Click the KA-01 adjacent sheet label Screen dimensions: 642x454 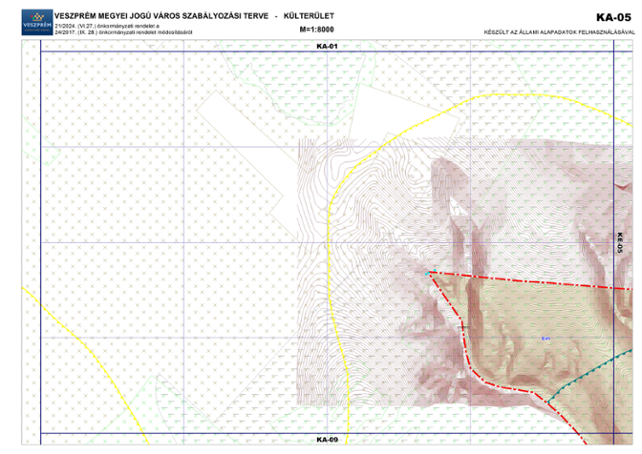[x=327, y=47]
